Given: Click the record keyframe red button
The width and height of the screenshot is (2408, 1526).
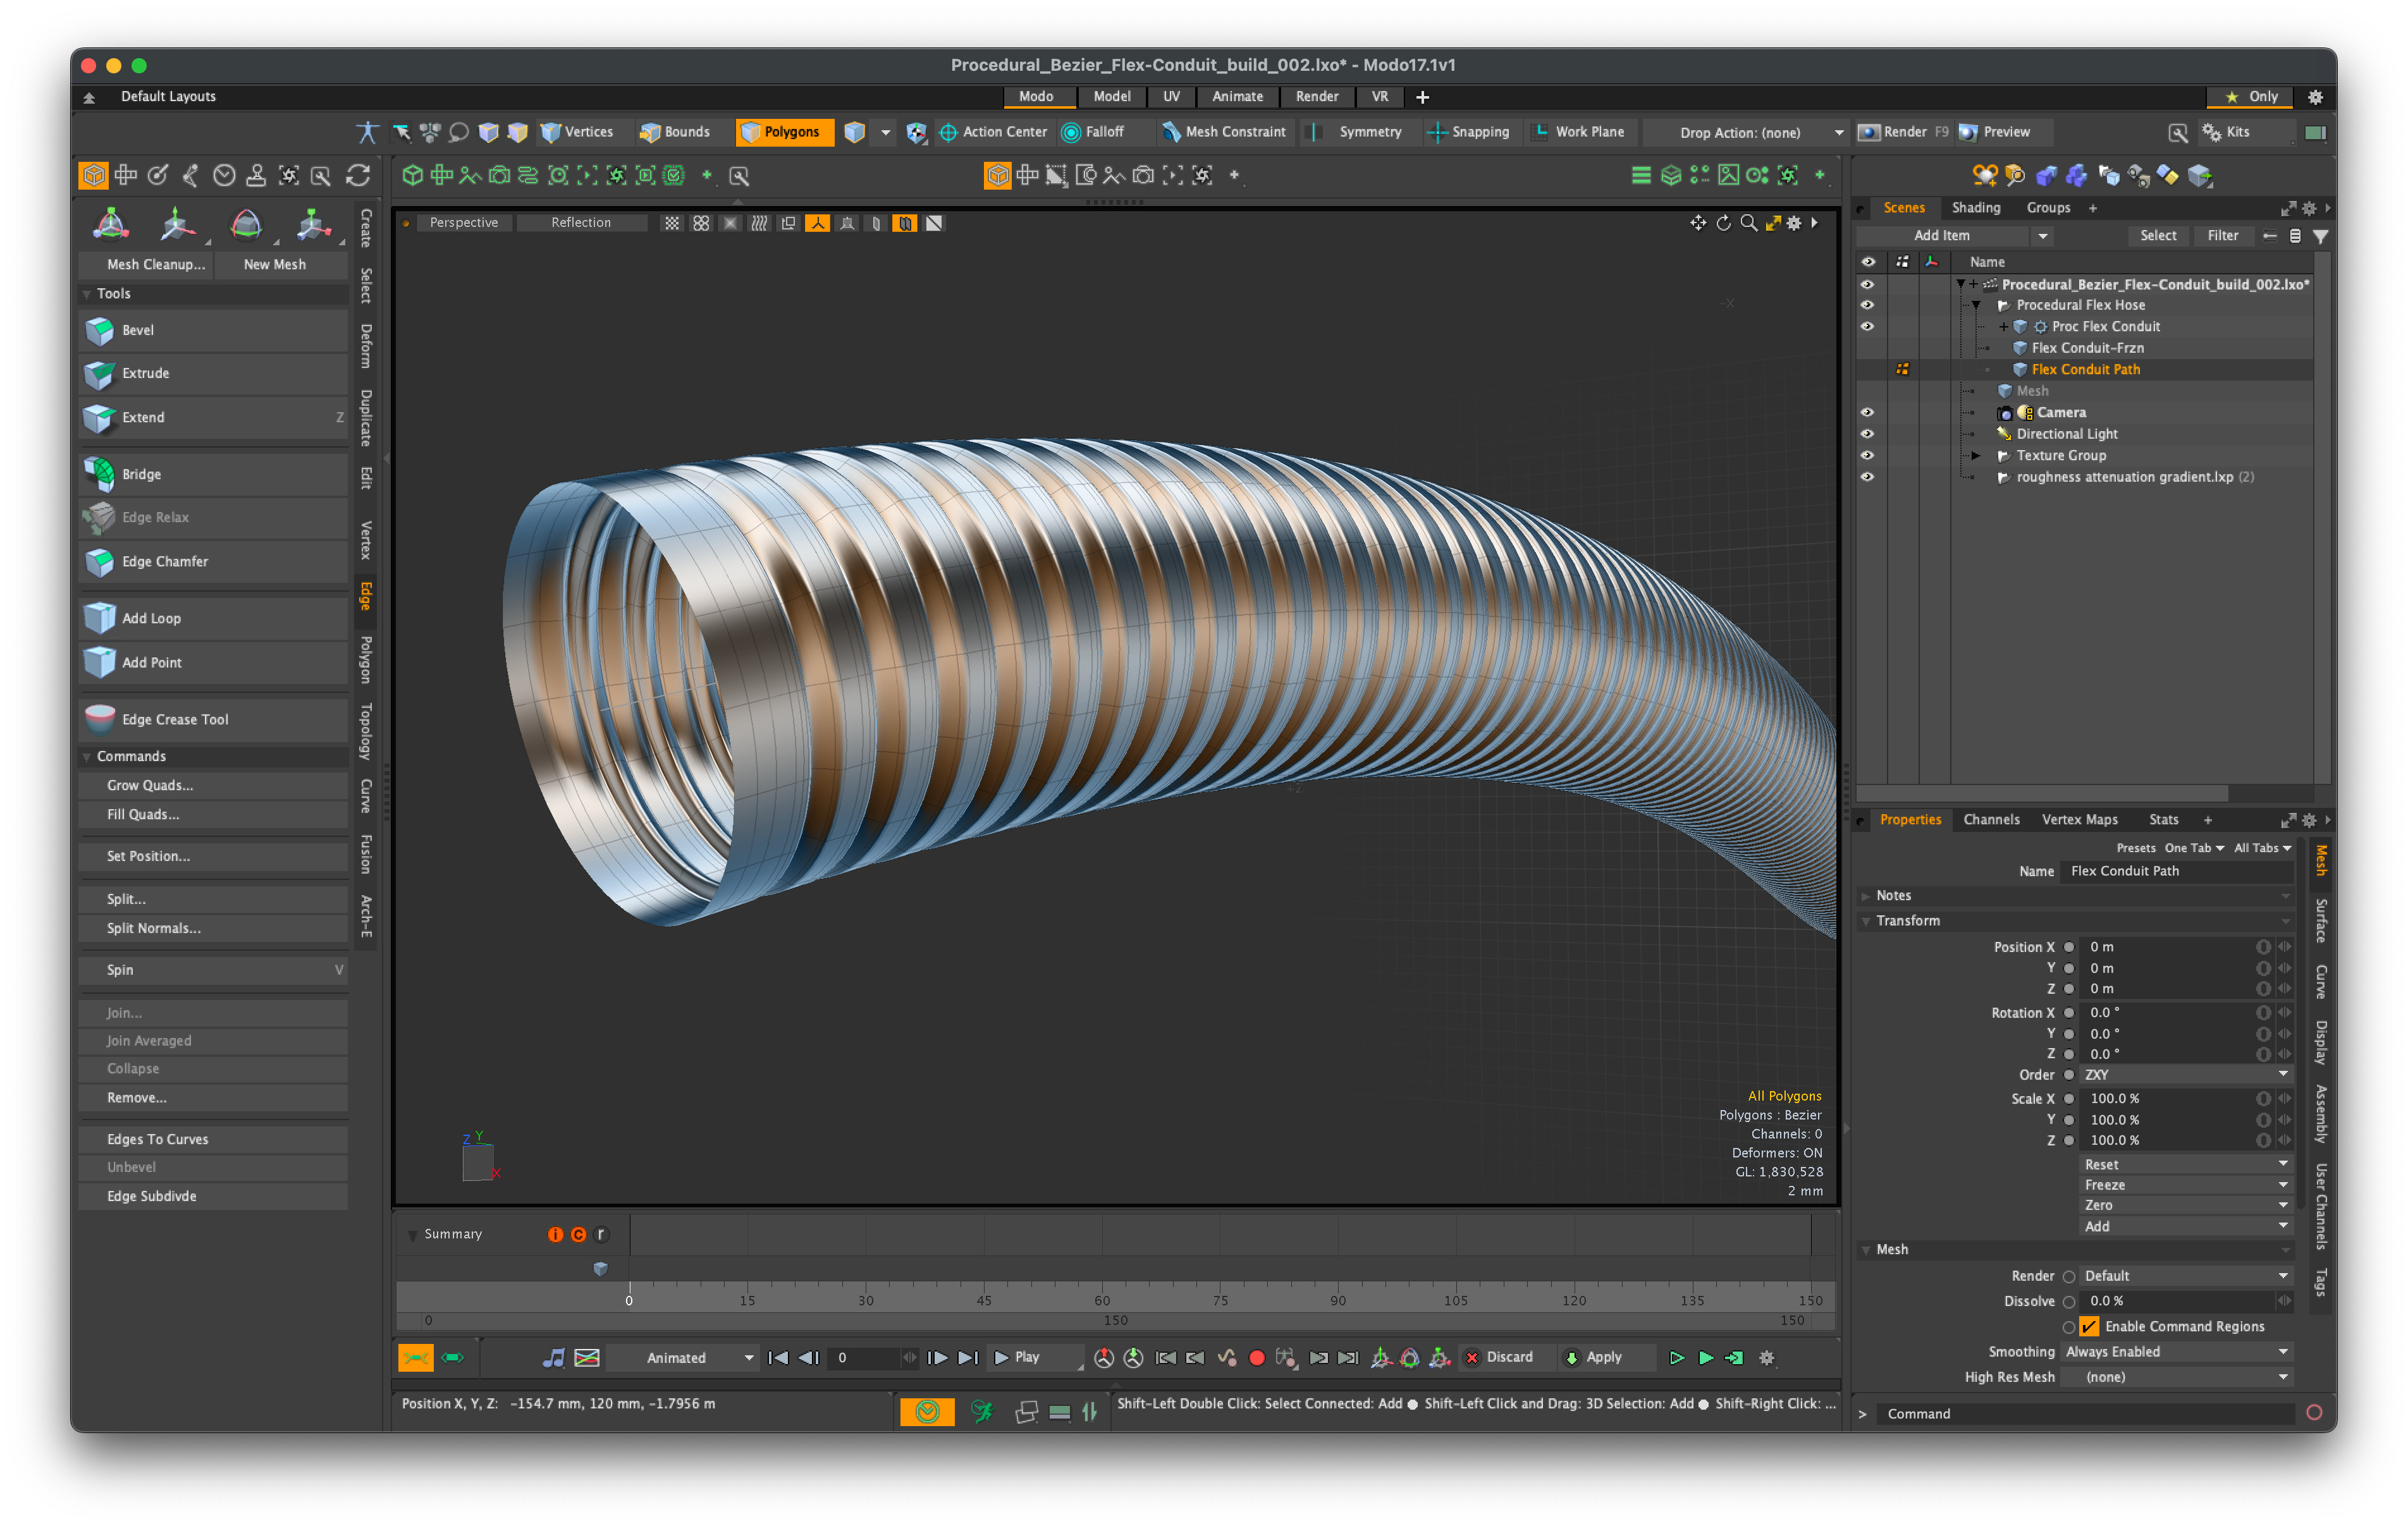Looking at the screenshot, I should [1257, 1358].
